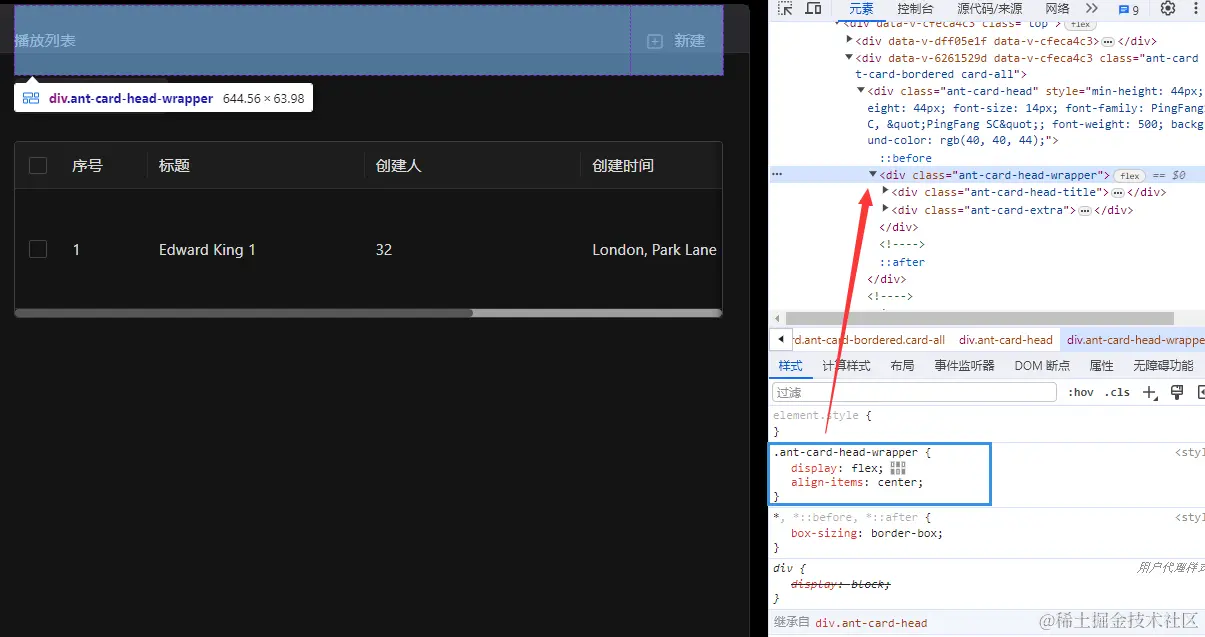Collapse the ant-card-head-wrapper div node

point(873,174)
